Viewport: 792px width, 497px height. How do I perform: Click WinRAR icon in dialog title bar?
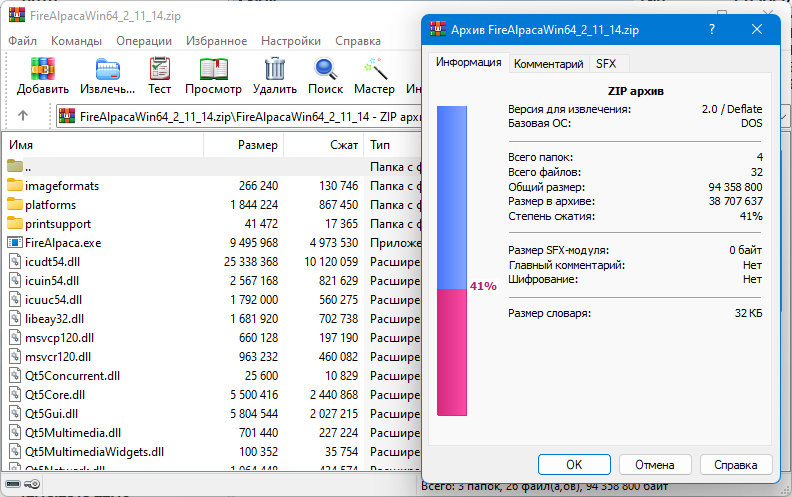(438, 29)
